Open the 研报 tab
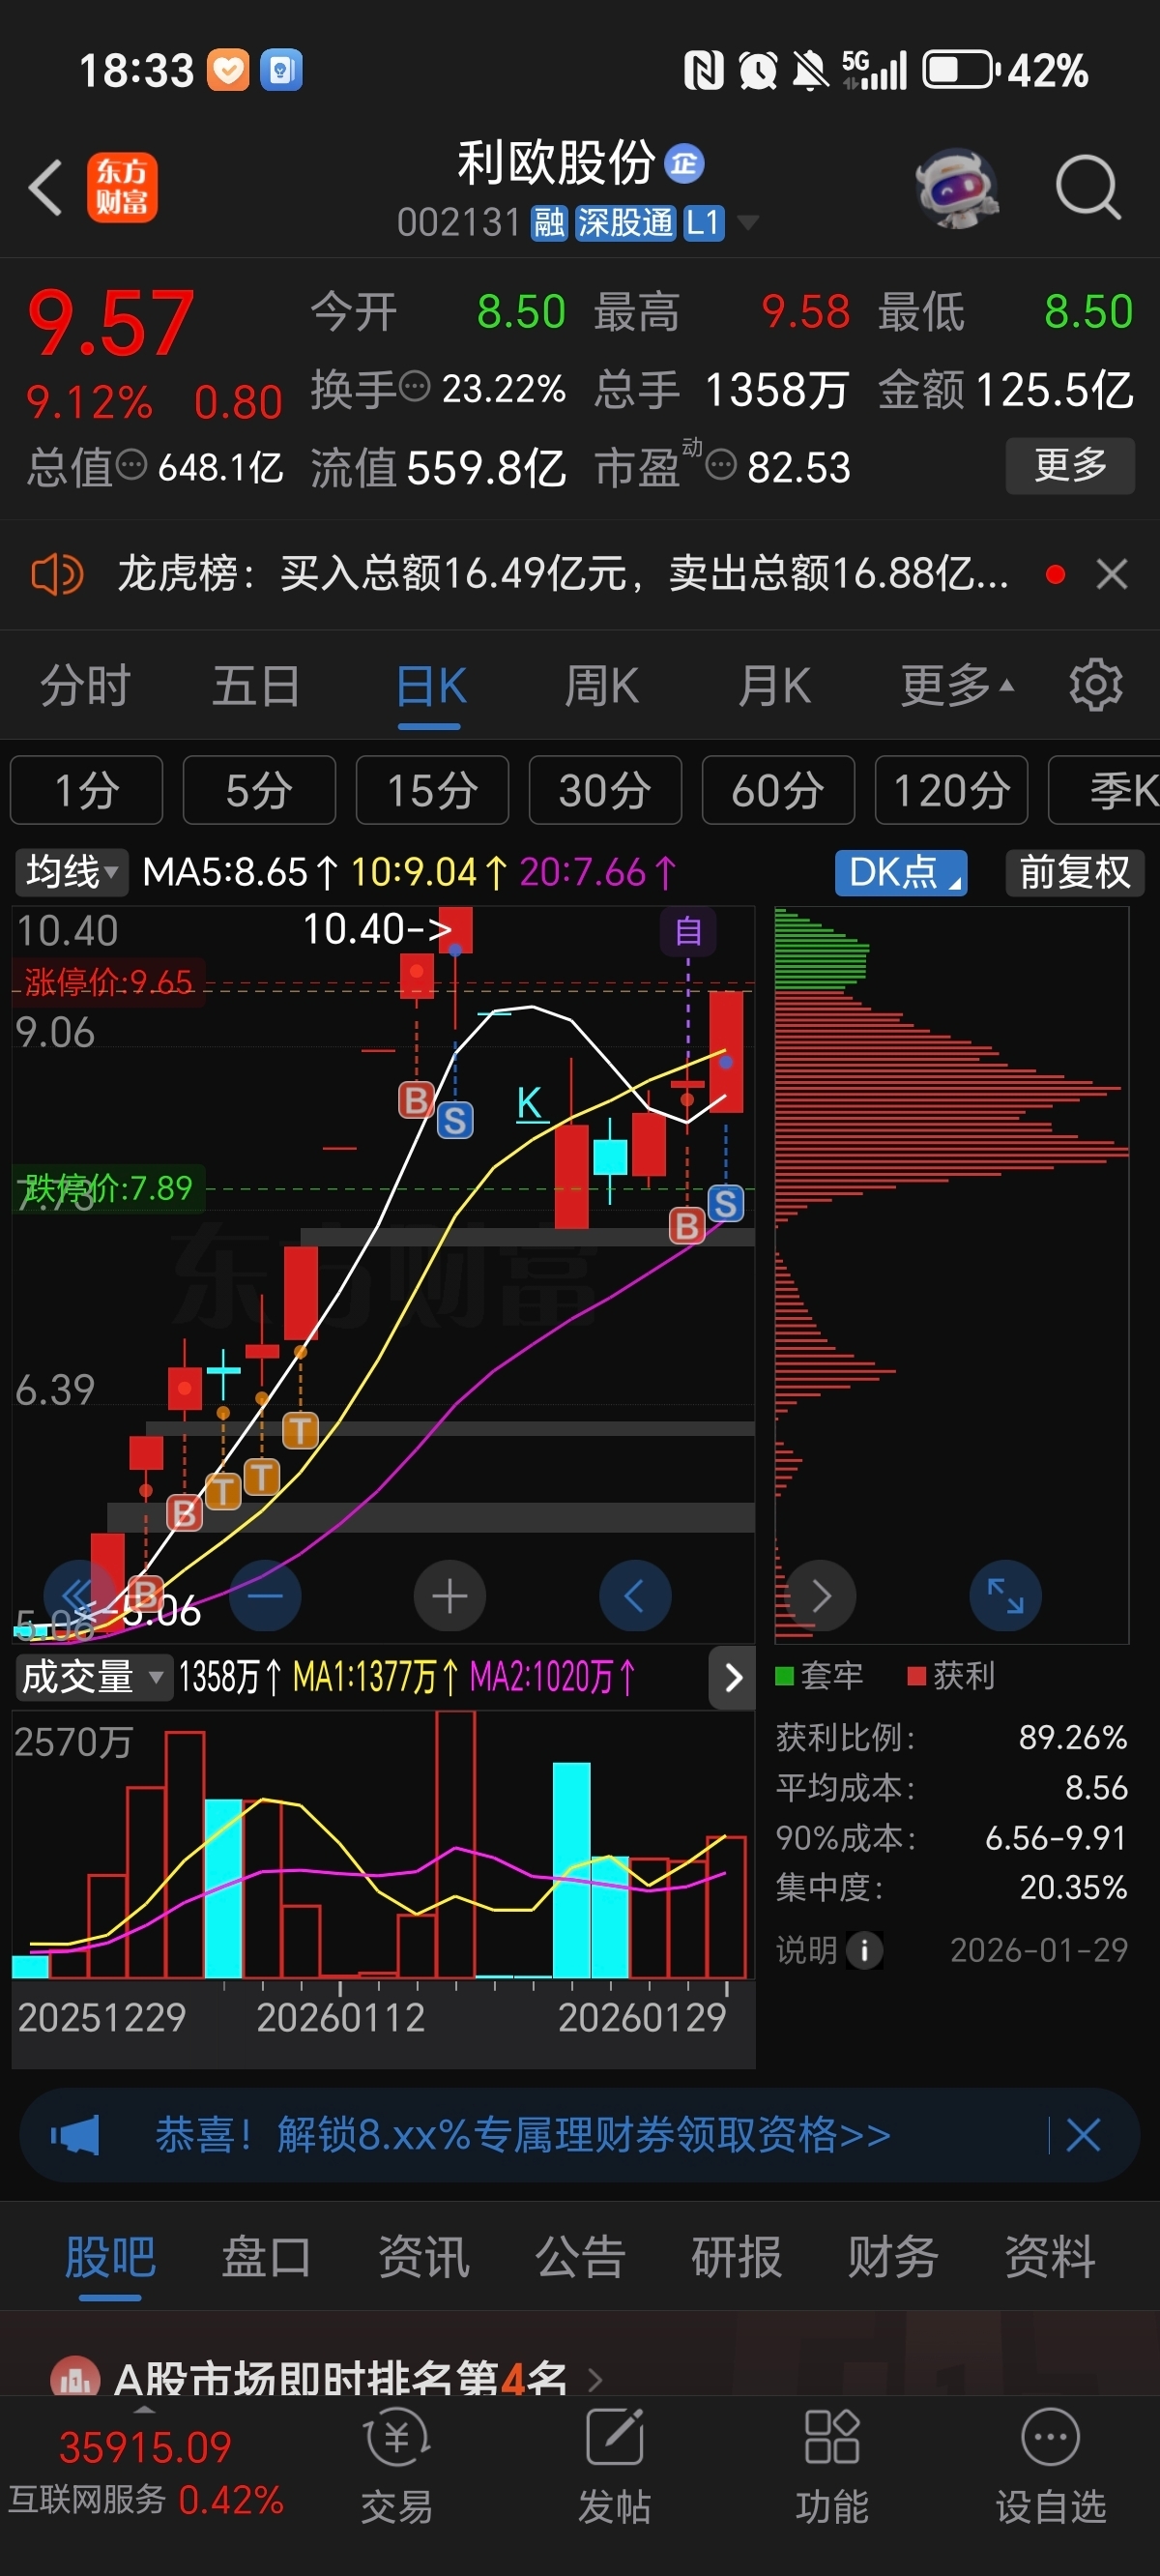 coord(737,2256)
